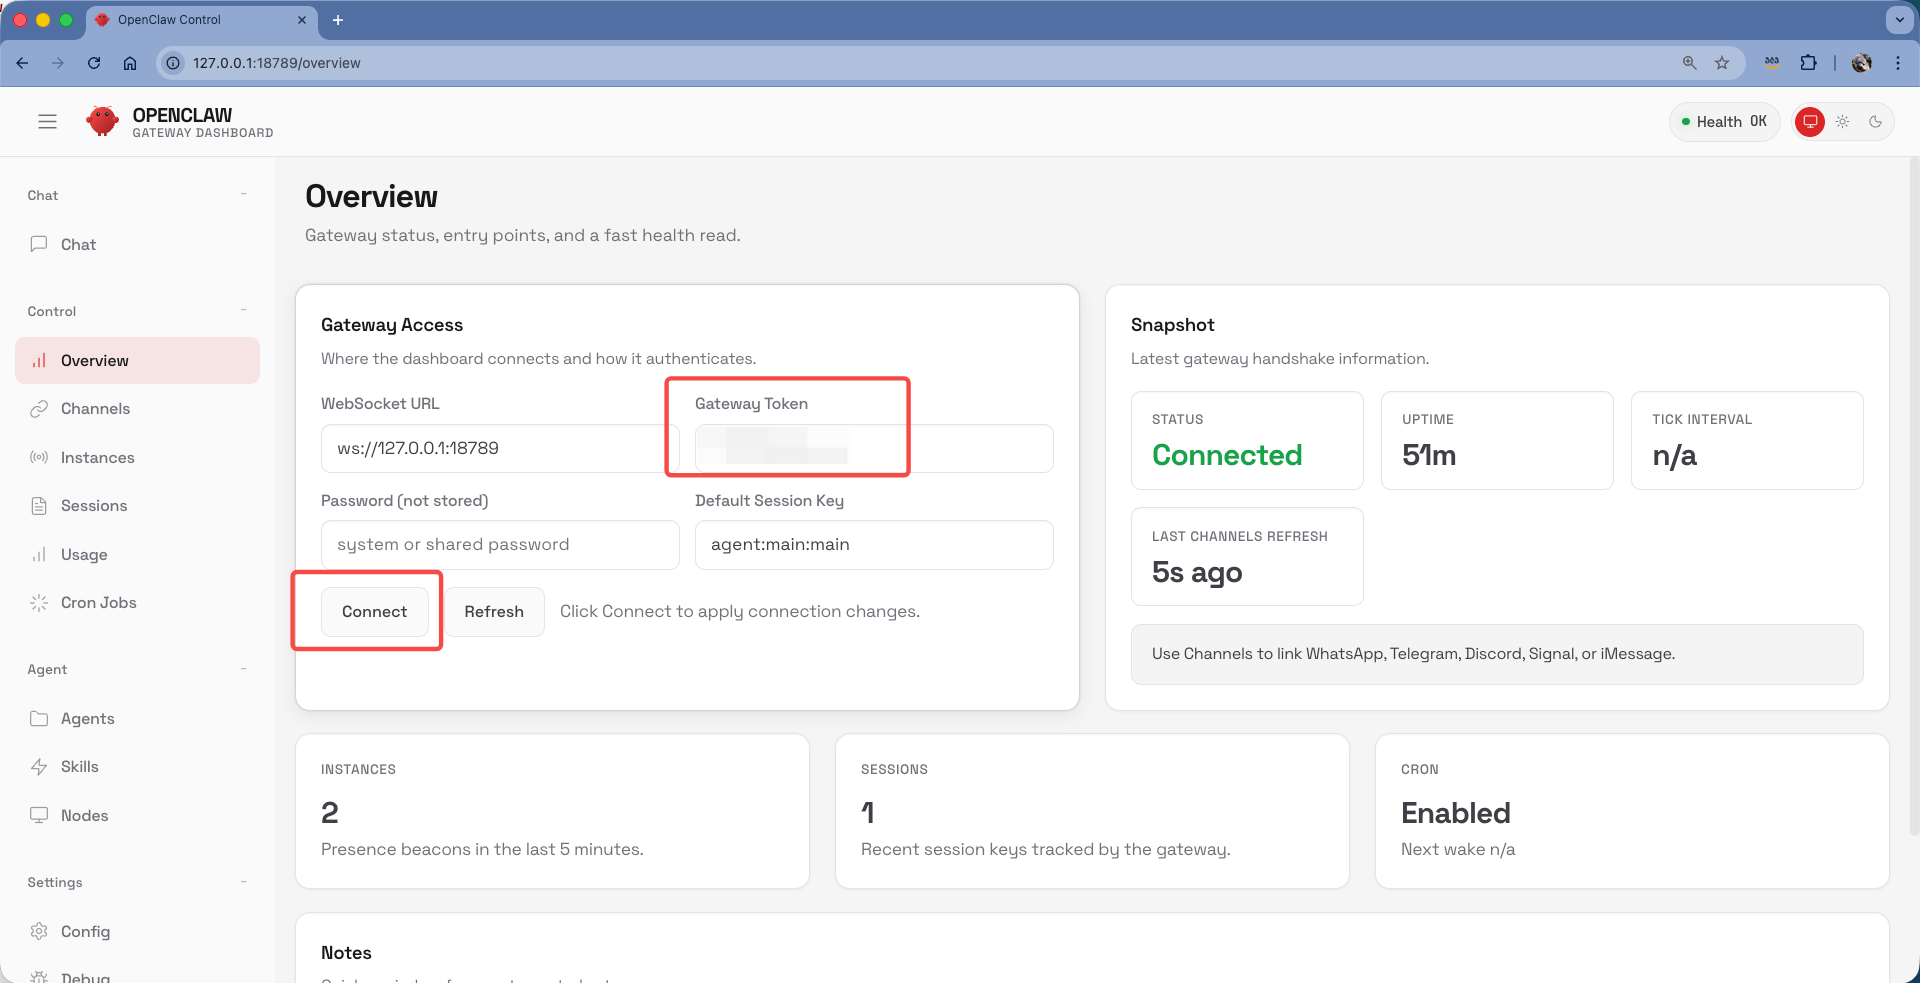1920x983 pixels.
Task: Switch to dark theme (moon icon)
Action: click(1875, 122)
